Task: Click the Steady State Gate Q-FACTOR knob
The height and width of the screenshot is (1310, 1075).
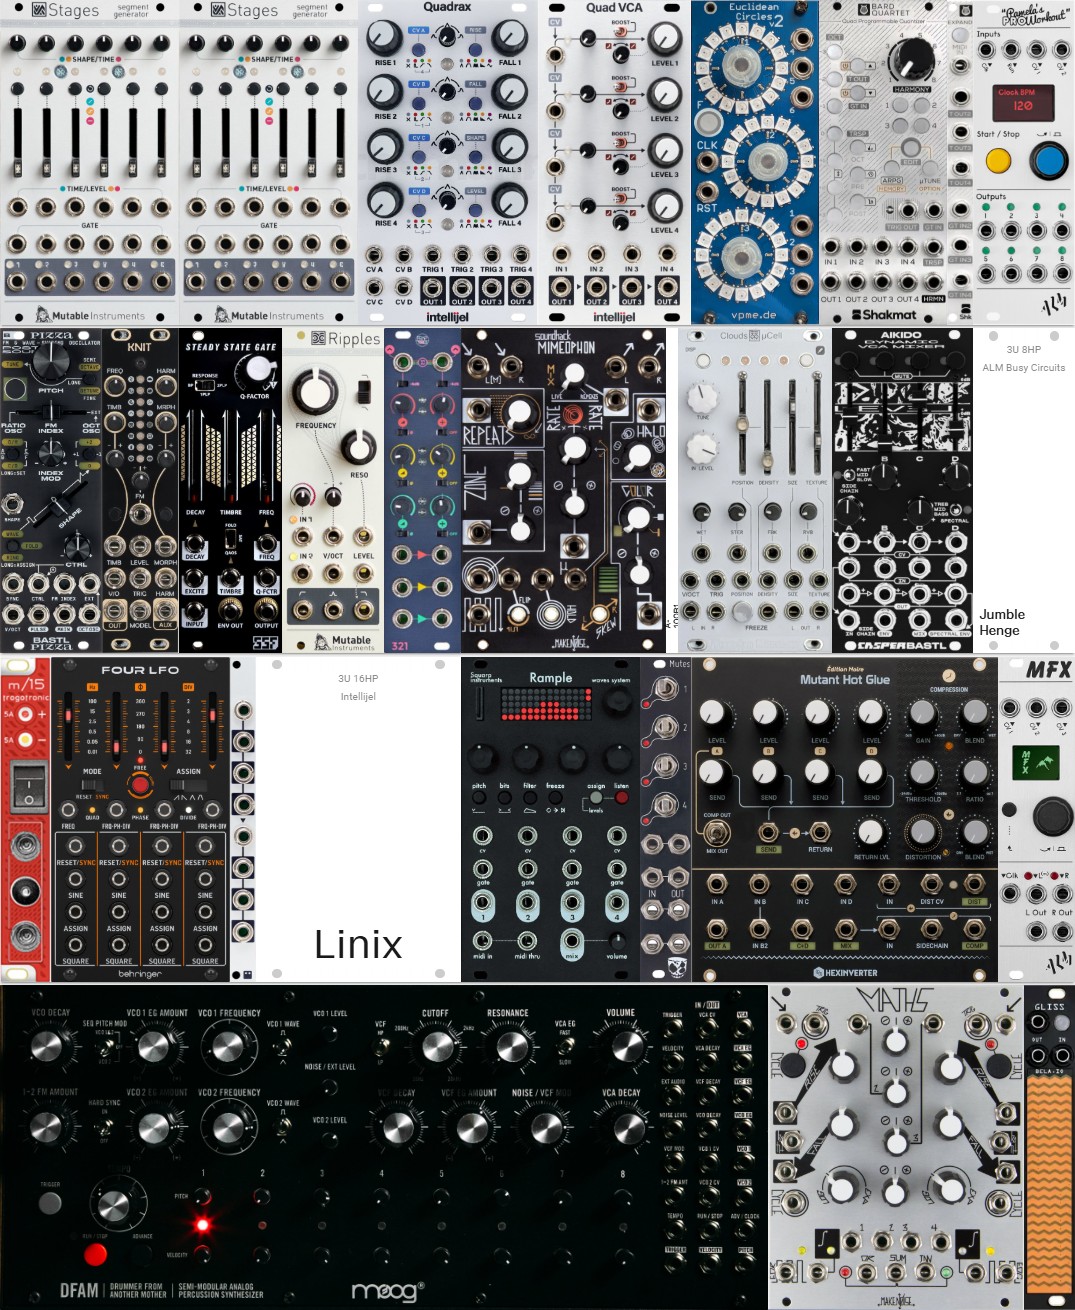Action: pos(258,368)
